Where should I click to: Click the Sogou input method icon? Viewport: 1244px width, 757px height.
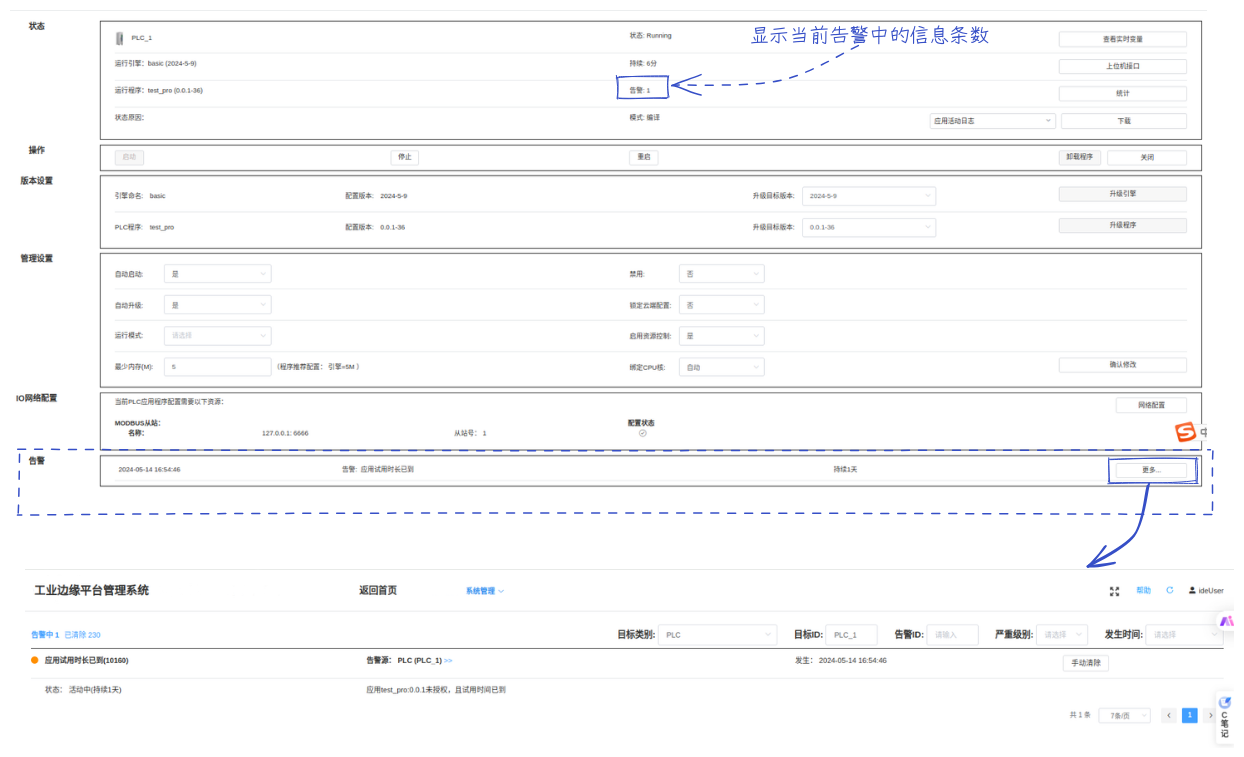click(1185, 432)
